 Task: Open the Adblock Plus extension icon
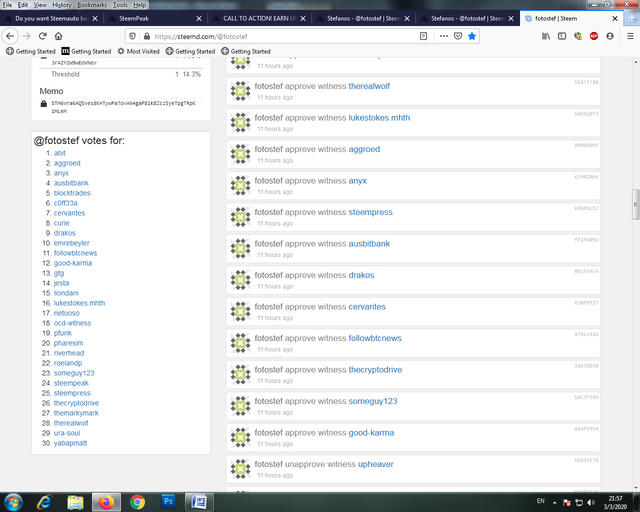tap(594, 36)
